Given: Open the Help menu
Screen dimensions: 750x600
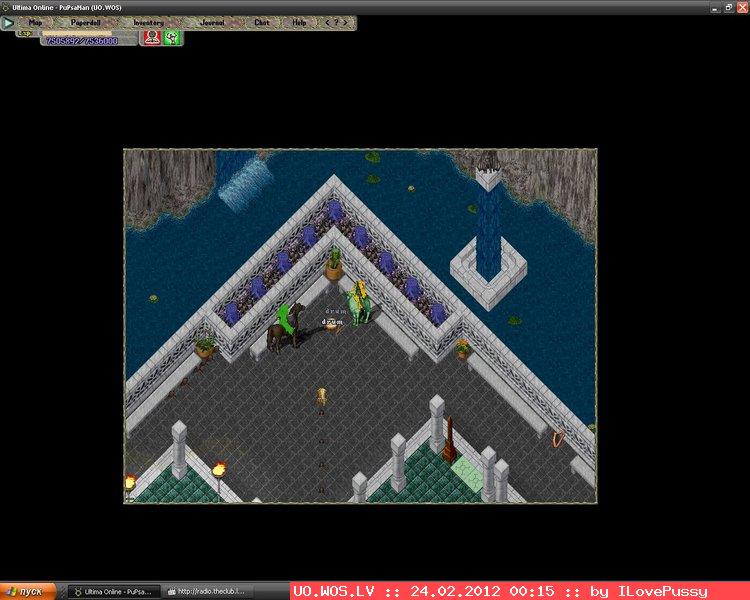Looking at the screenshot, I should point(299,22).
